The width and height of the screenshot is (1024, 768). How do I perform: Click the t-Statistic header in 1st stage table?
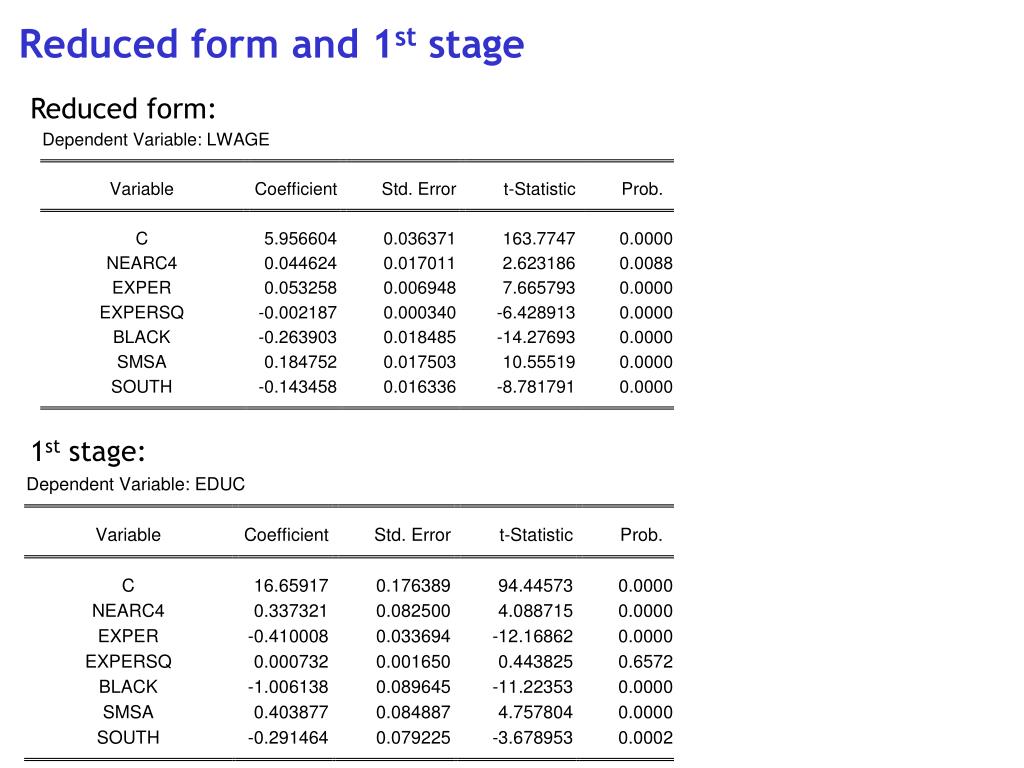(x=536, y=535)
